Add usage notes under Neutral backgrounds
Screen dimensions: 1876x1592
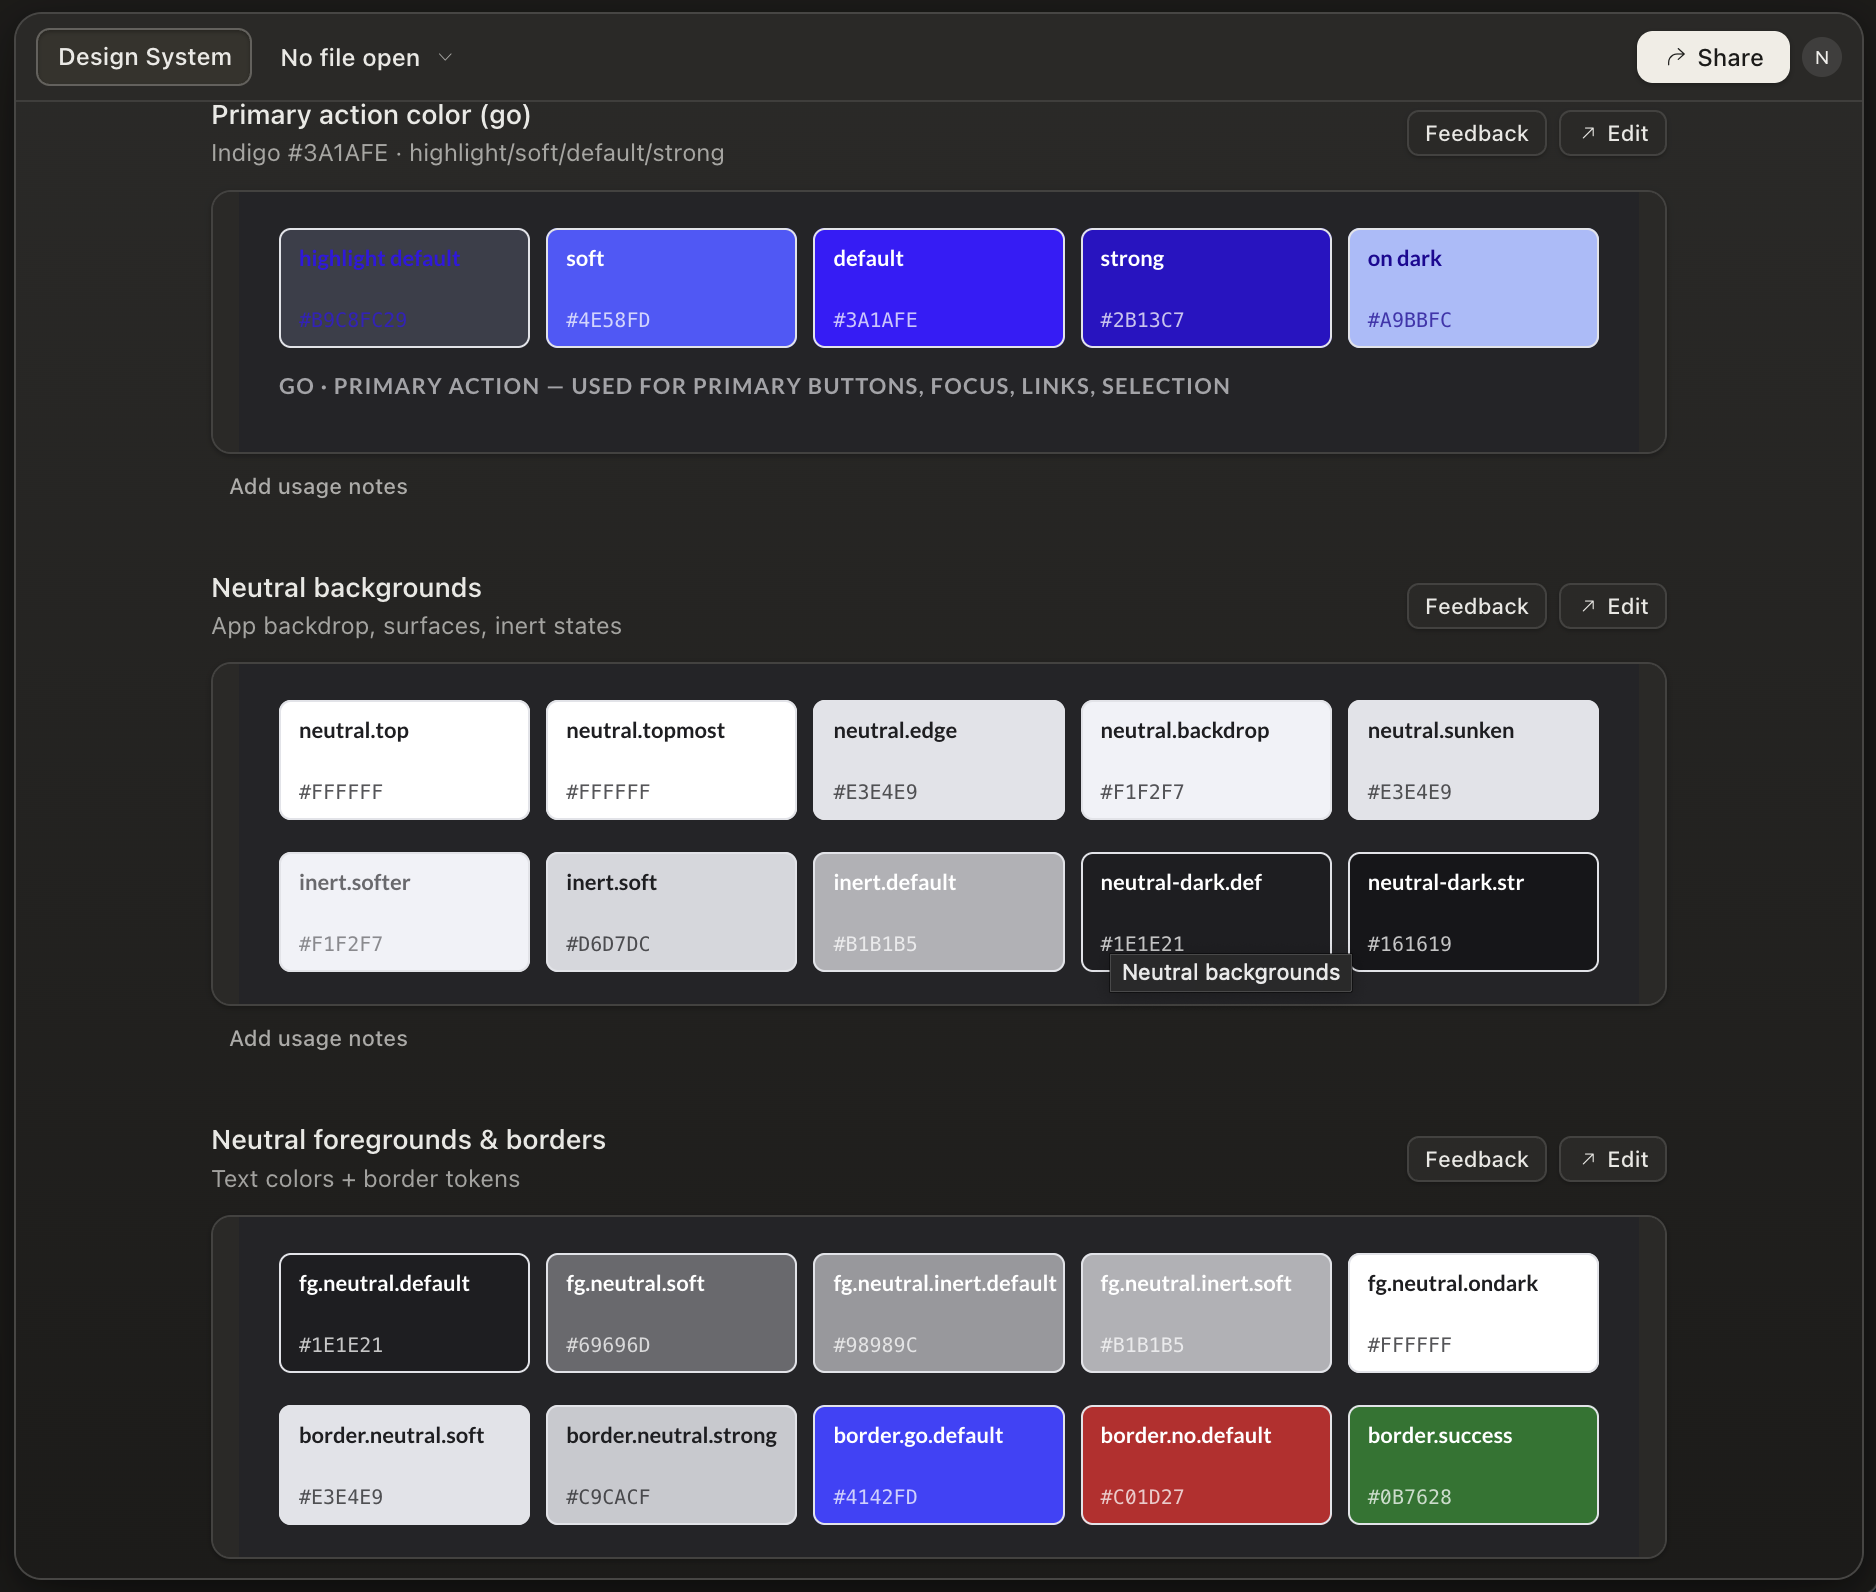coord(318,1038)
